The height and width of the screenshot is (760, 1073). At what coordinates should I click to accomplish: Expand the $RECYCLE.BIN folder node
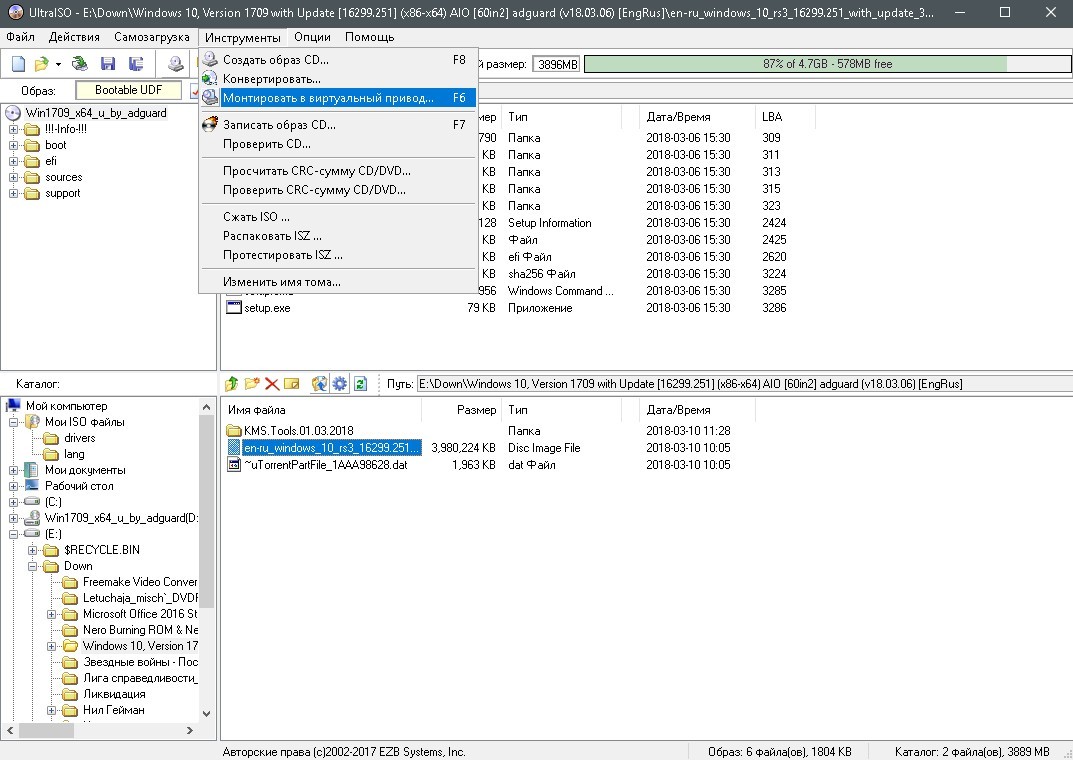coord(32,550)
